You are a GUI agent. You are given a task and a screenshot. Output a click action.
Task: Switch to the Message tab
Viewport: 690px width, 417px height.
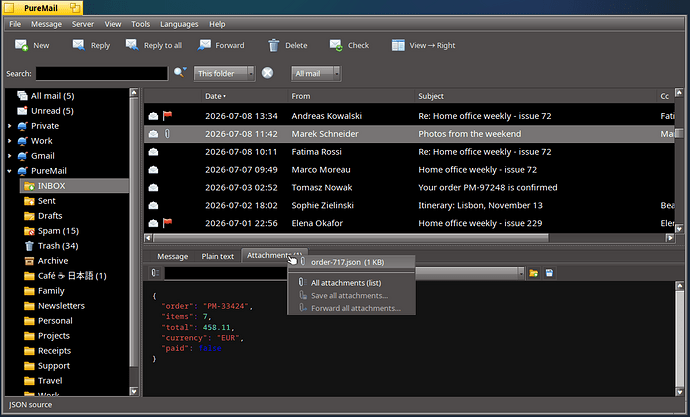pyautogui.click(x=172, y=256)
